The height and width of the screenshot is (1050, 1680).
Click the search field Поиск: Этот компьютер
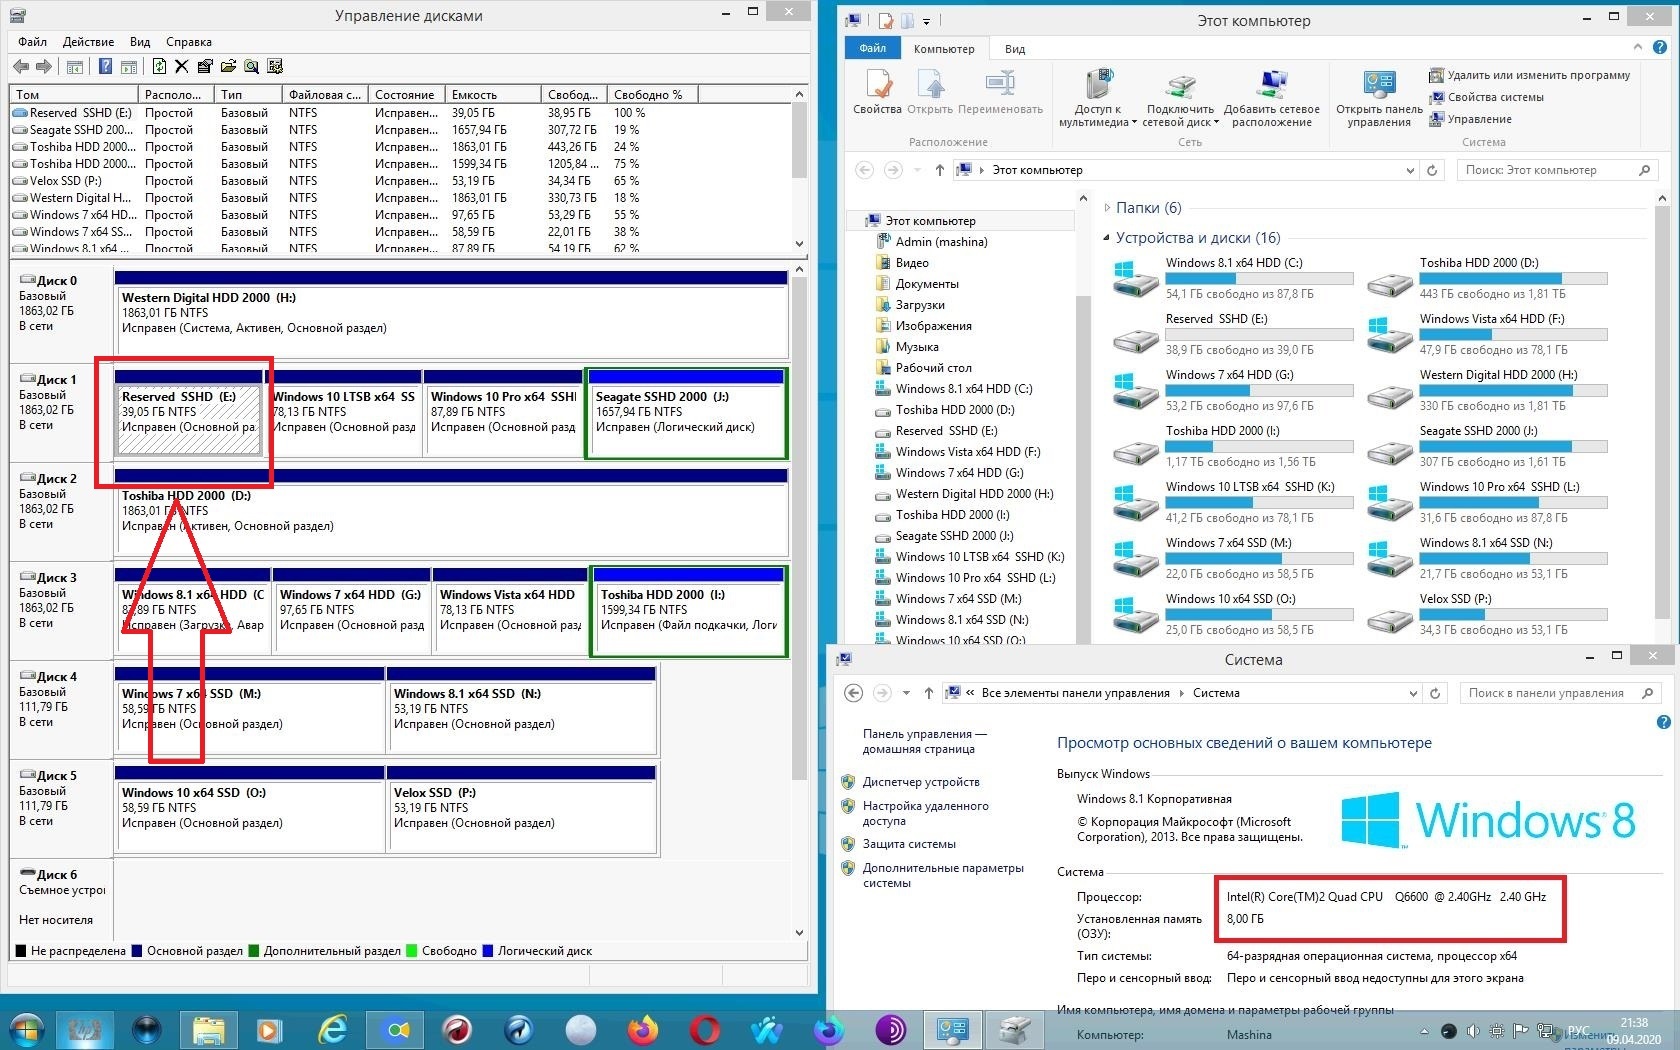(x=1556, y=170)
